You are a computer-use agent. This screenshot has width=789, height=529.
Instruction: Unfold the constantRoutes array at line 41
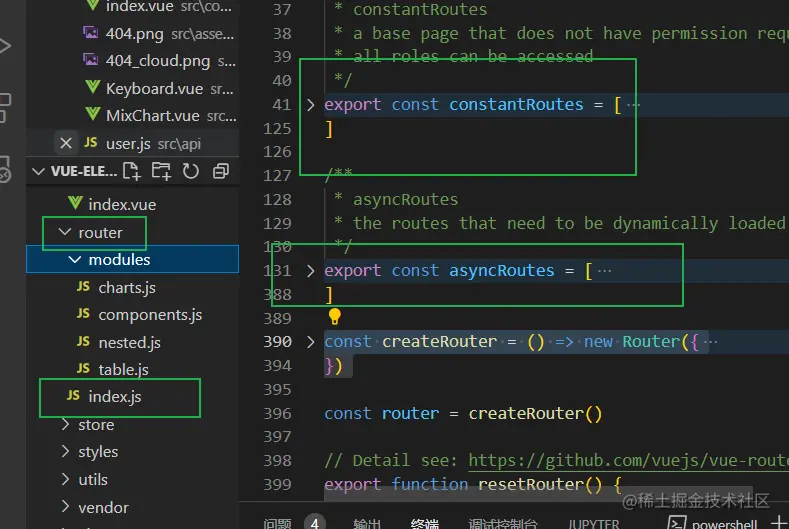click(310, 105)
